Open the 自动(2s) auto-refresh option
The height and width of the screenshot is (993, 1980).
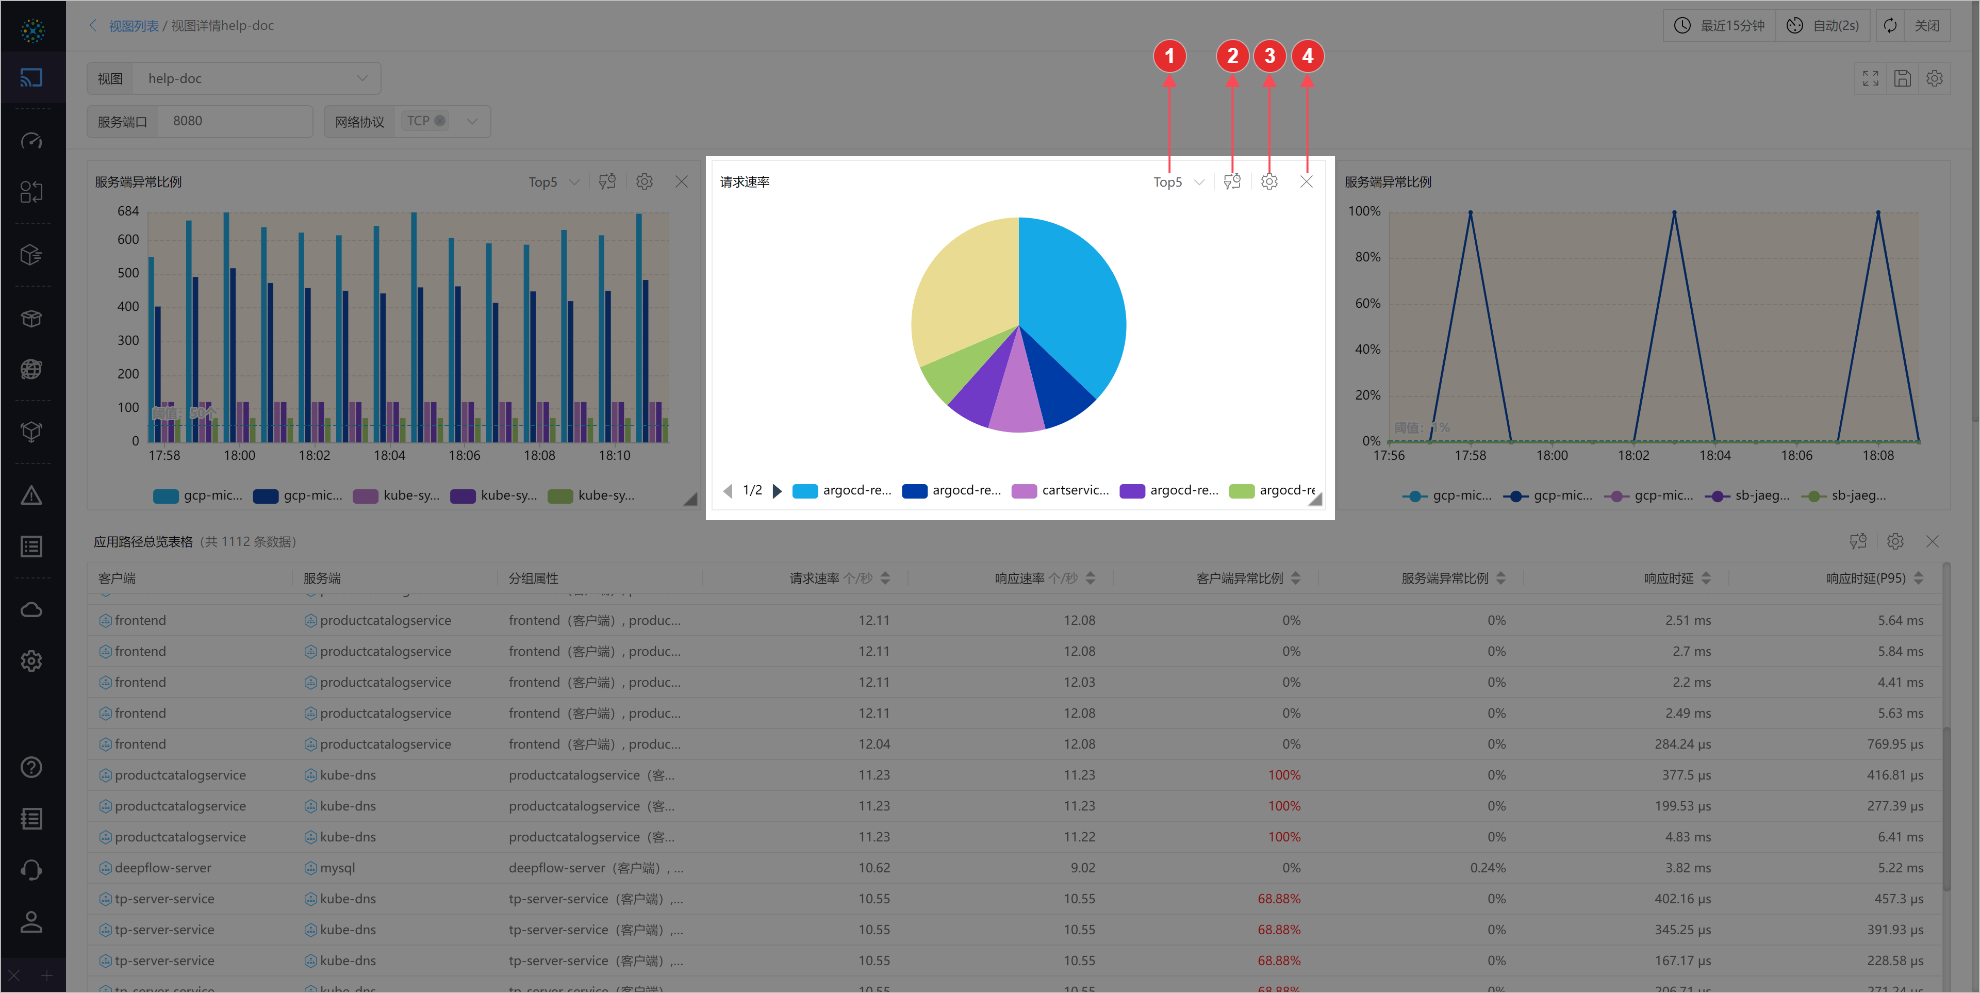[x=1823, y=26]
